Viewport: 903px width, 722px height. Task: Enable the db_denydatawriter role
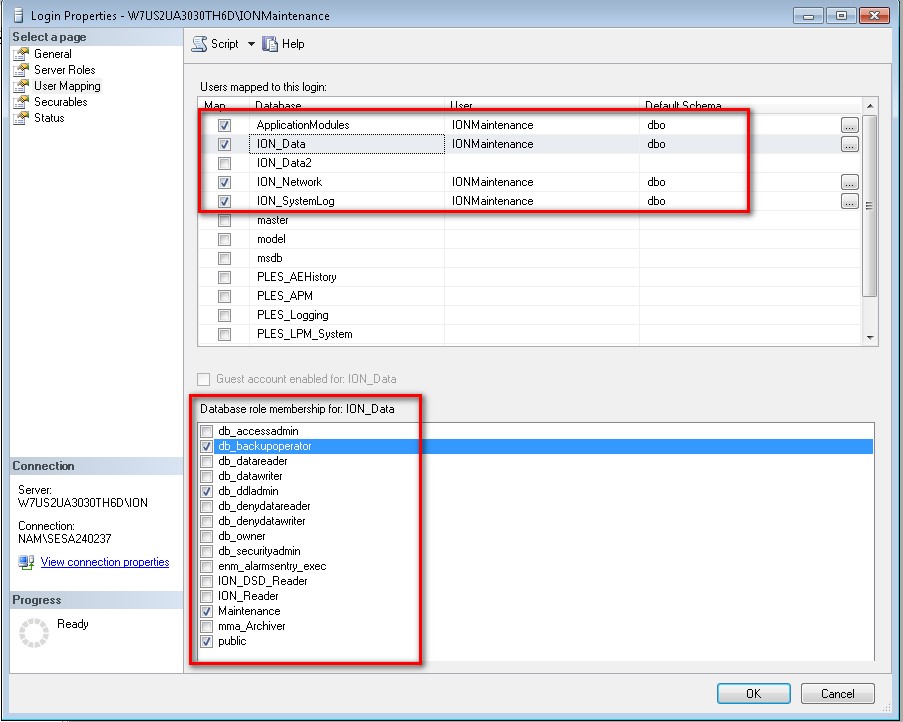(206, 521)
